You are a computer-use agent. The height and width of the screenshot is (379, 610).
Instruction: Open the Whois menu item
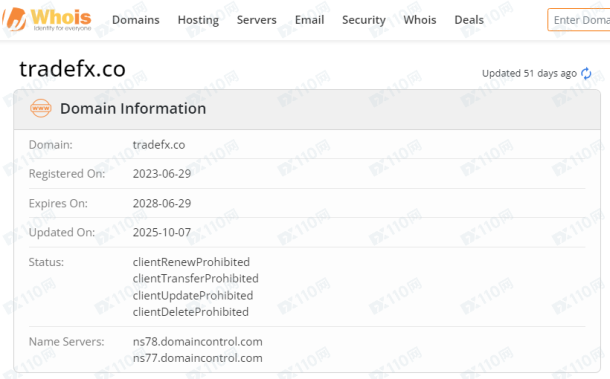point(420,20)
